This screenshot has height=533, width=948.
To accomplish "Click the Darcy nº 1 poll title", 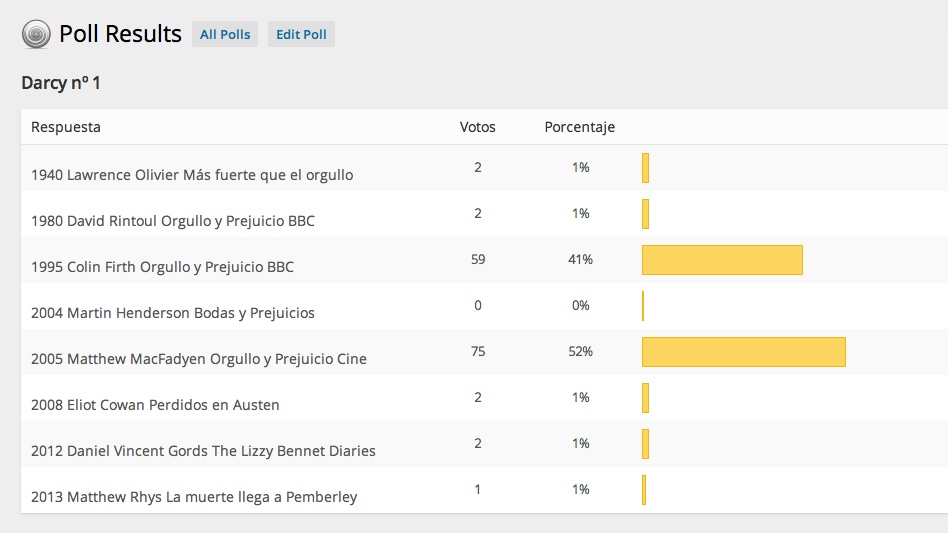I will [x=61, y=83].
